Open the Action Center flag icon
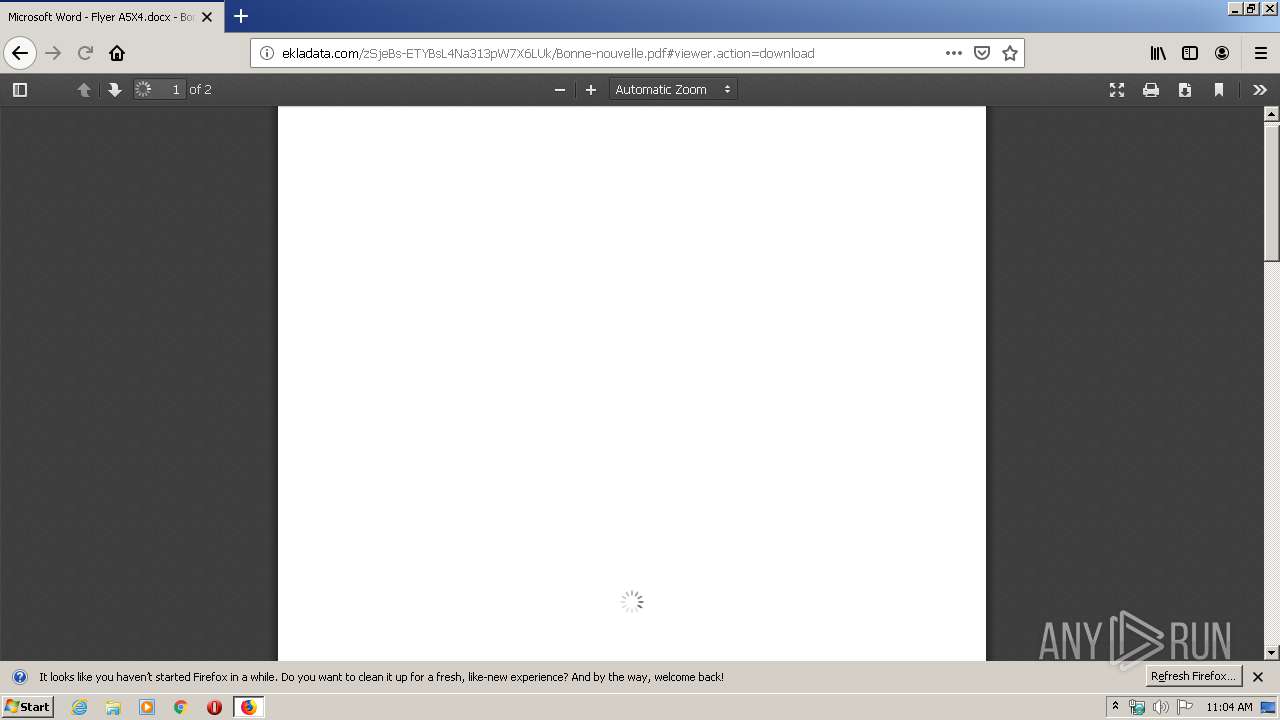The height and width of the screenshot is (720, 1280). point(1185,707)
